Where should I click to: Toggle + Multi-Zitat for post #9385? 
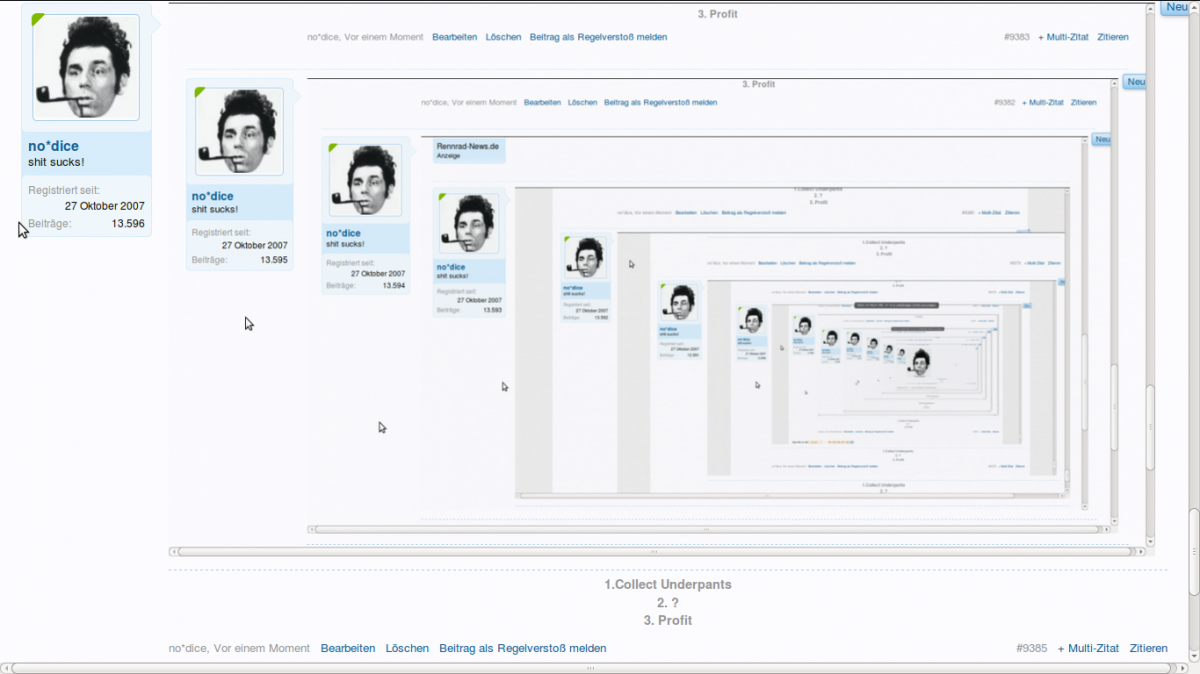click(x=1088, y=648)
